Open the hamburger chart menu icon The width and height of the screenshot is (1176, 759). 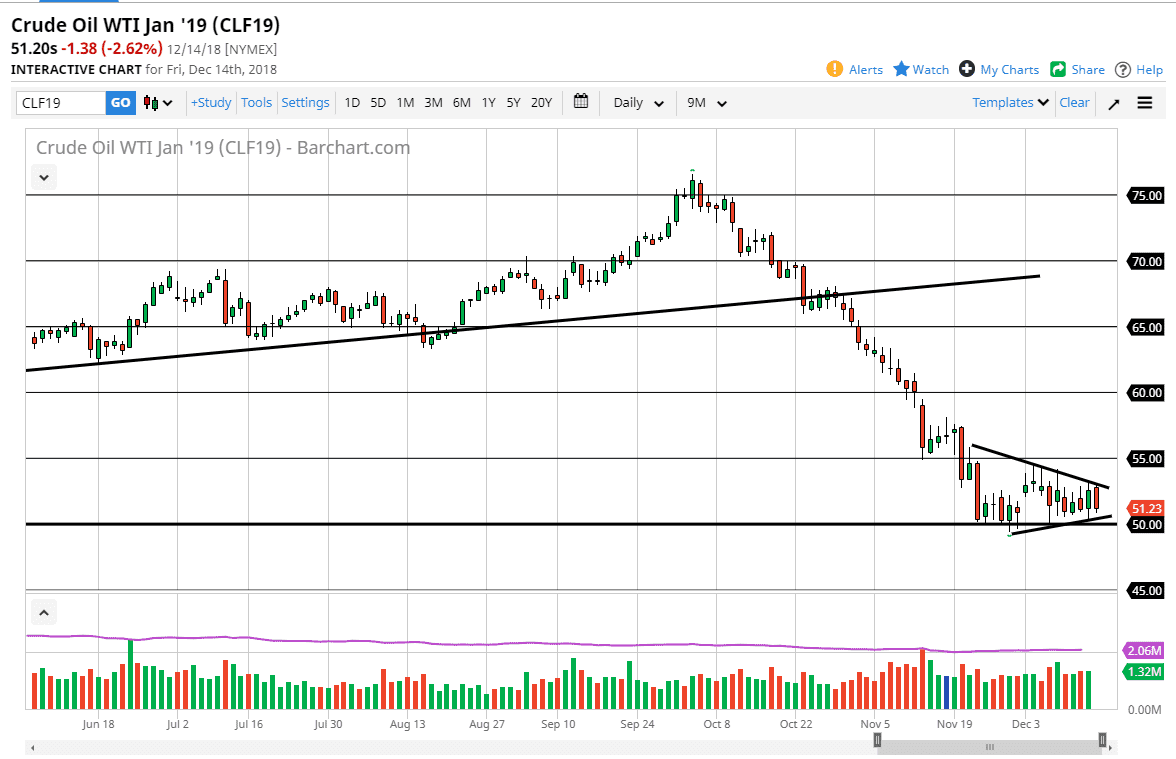(1145, 102)
